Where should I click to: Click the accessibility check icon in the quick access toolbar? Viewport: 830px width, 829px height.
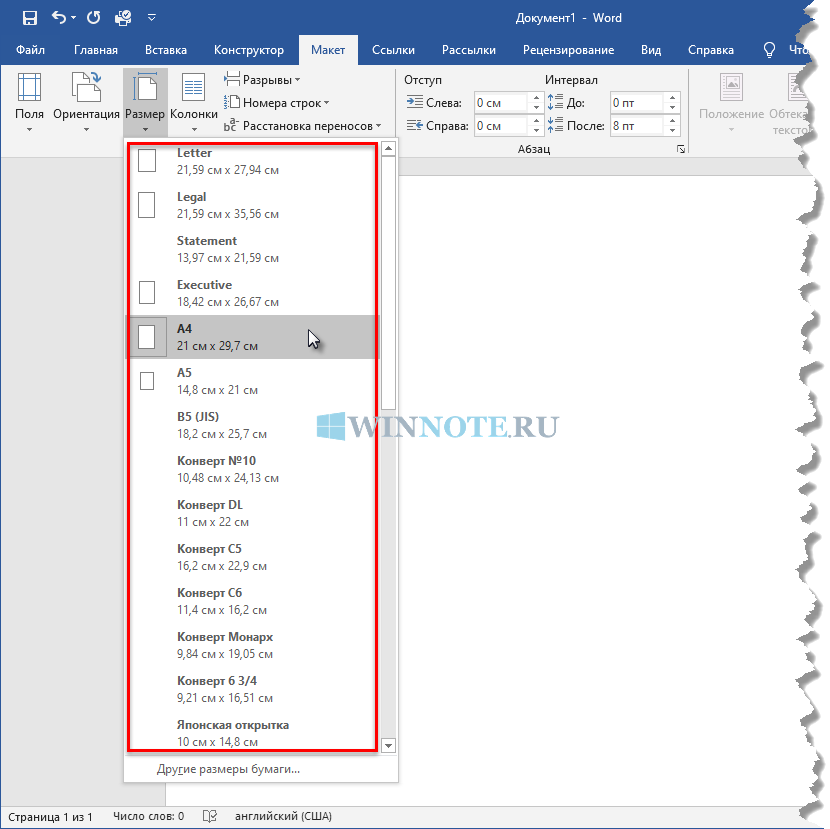pyautogui.click(x=123, y=18)
